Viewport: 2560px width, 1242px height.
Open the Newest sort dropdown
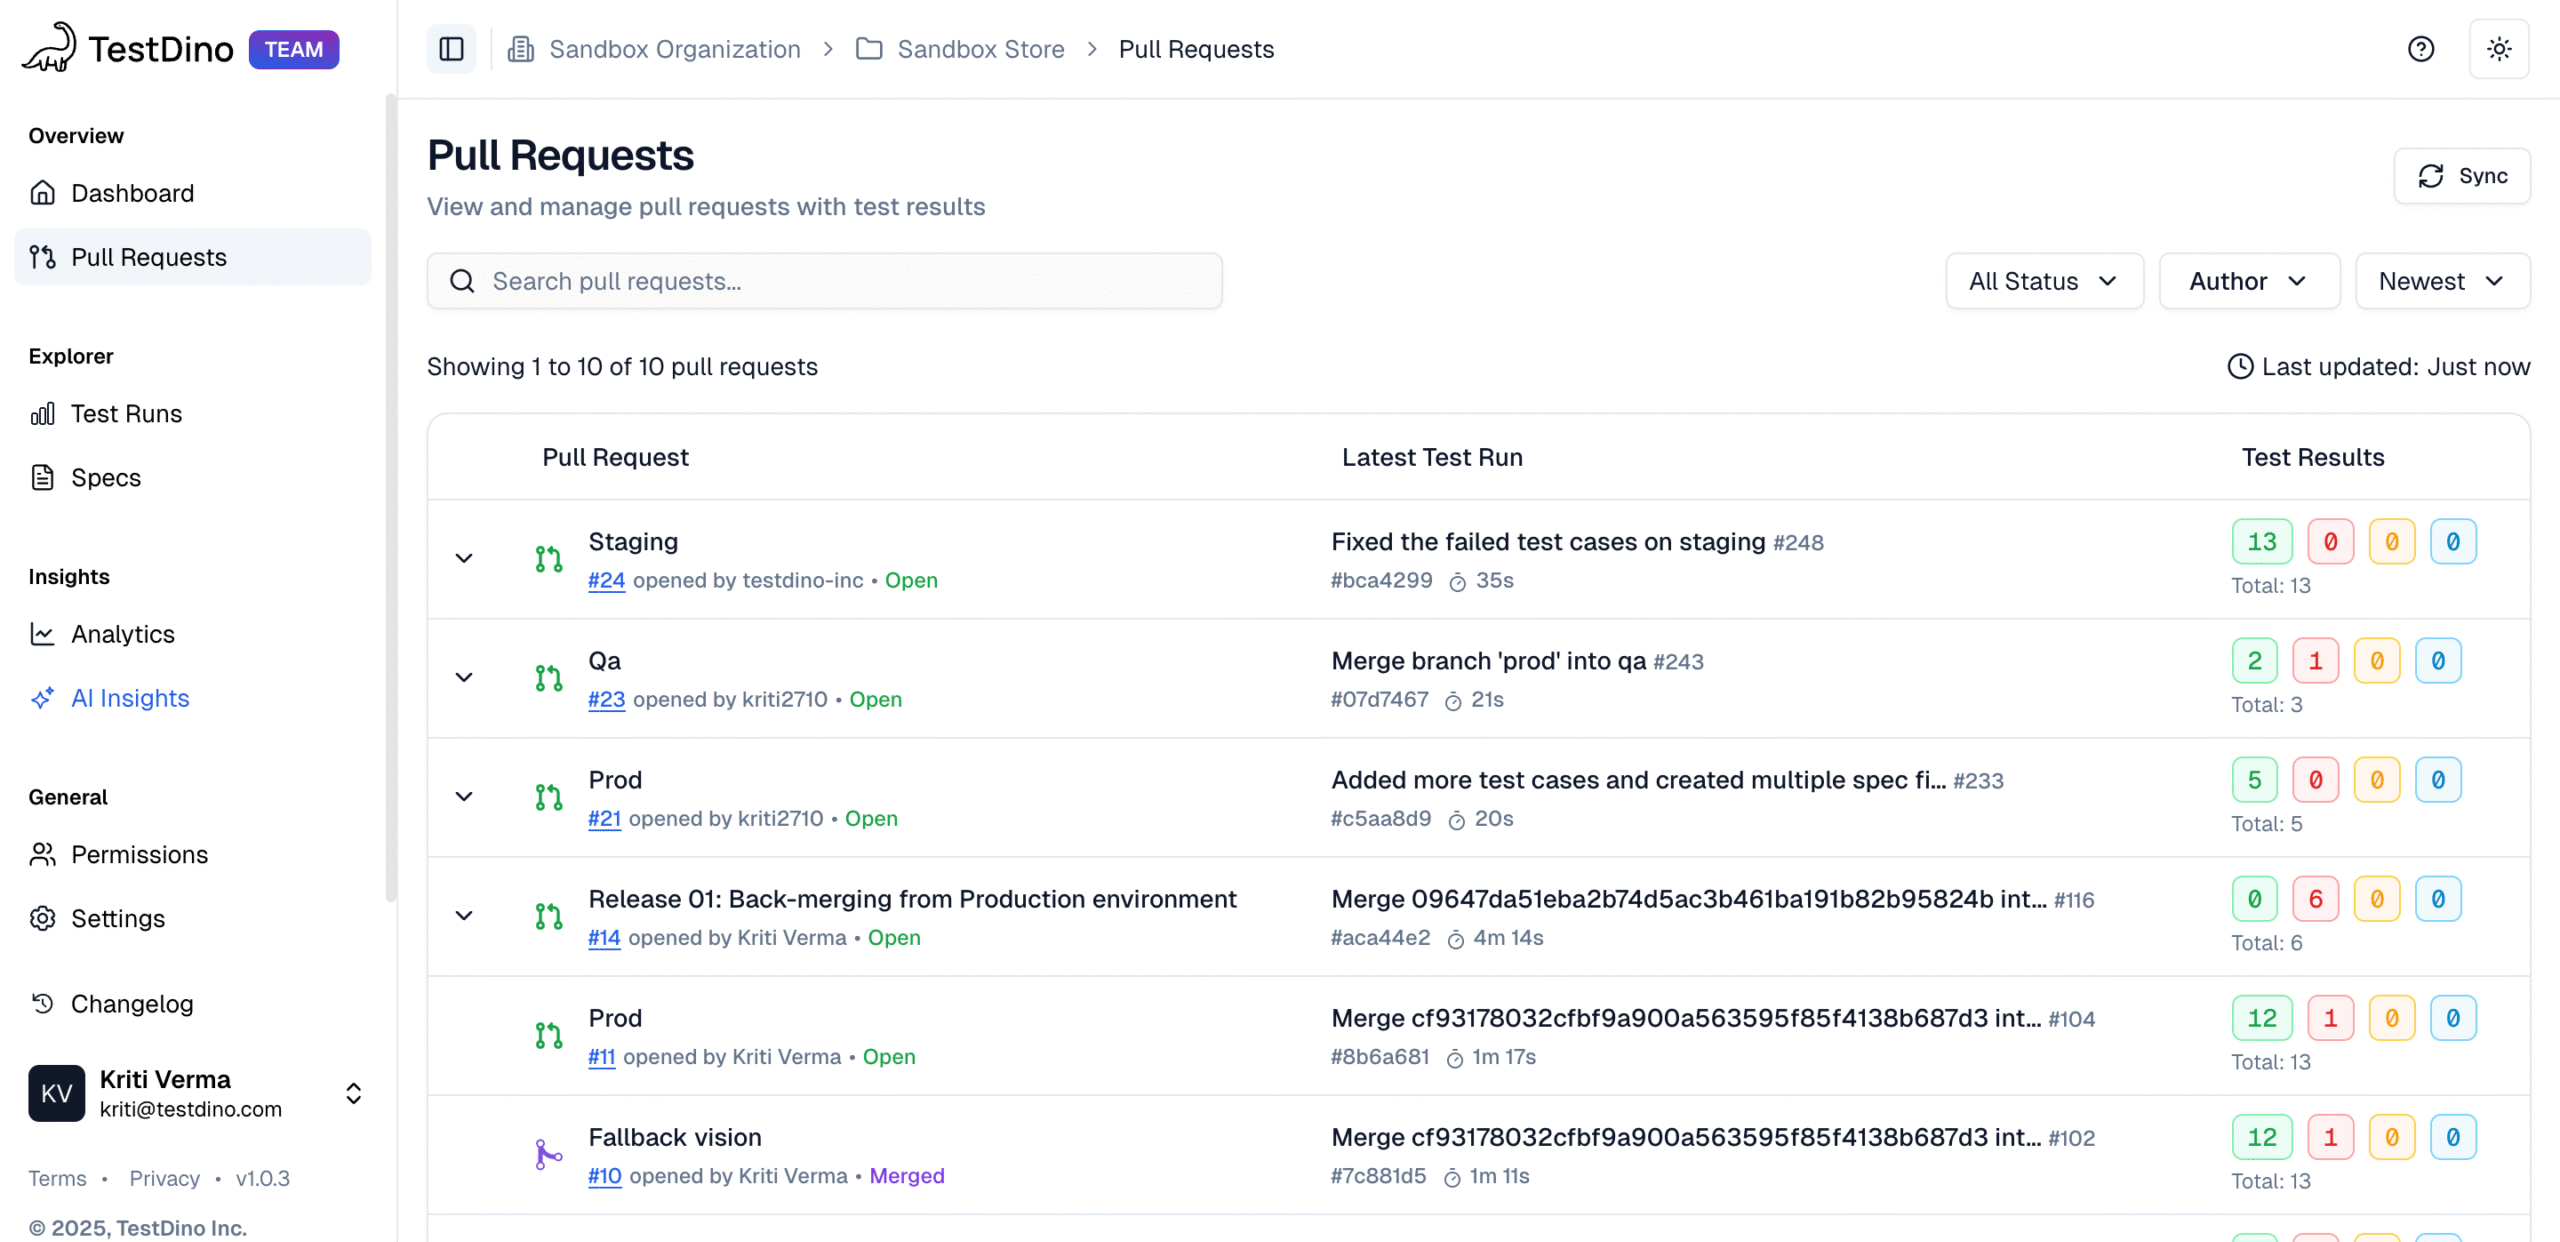(2441, 281)
